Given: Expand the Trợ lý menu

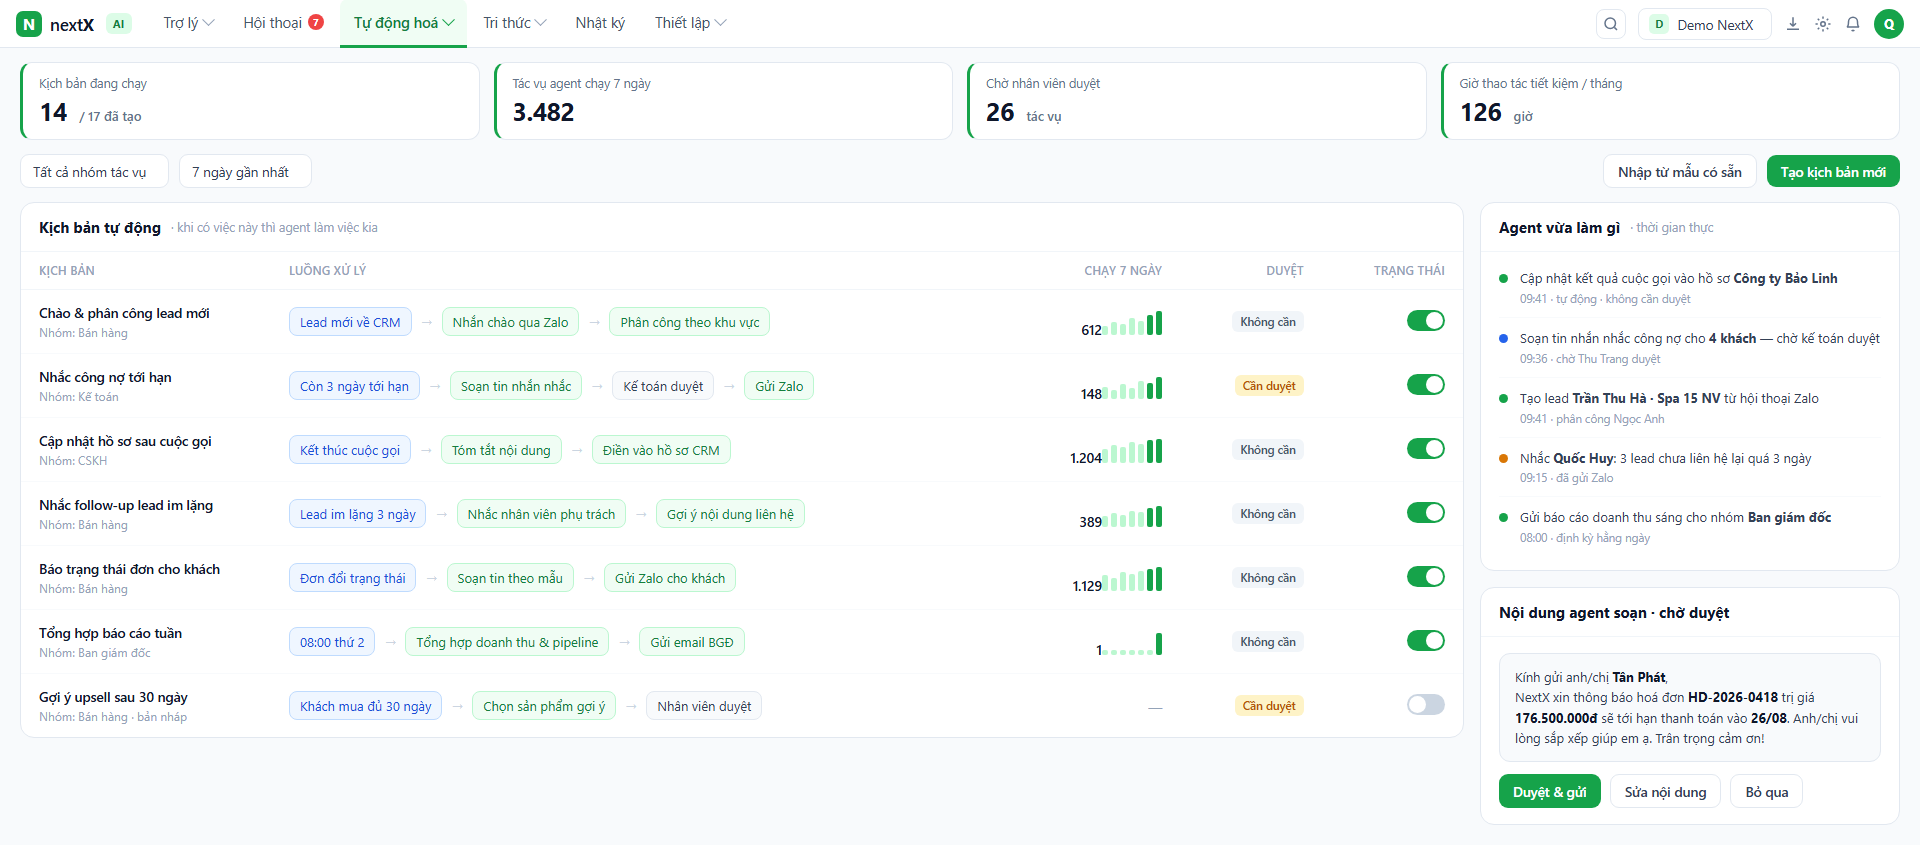Looking at the screenshot, I should [189, 23].
